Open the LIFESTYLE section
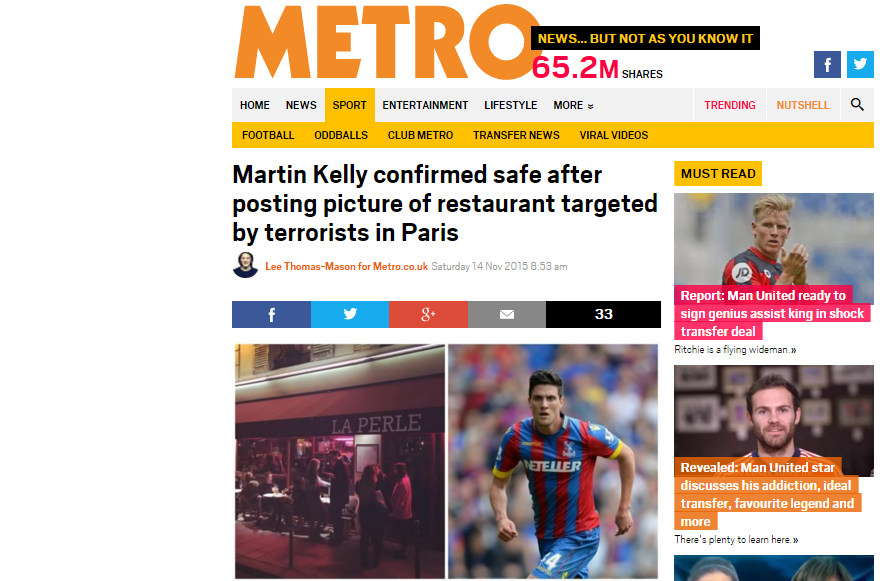 (510, 105)
